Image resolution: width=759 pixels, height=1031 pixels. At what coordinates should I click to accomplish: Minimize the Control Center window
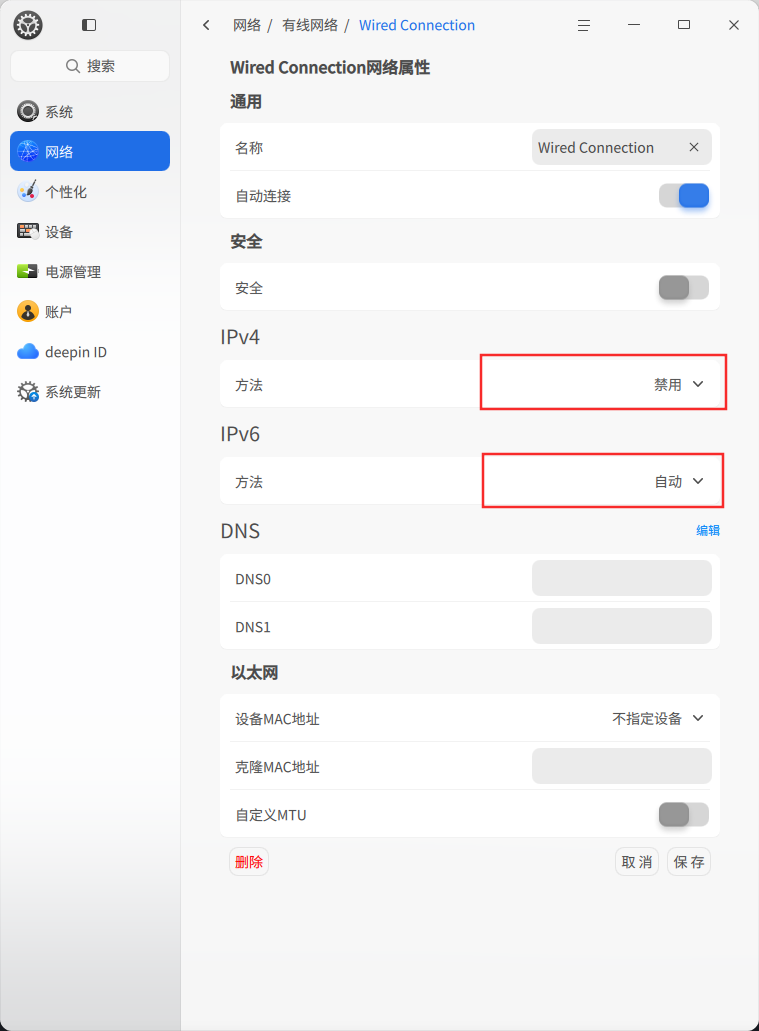[x=634, y=25]
